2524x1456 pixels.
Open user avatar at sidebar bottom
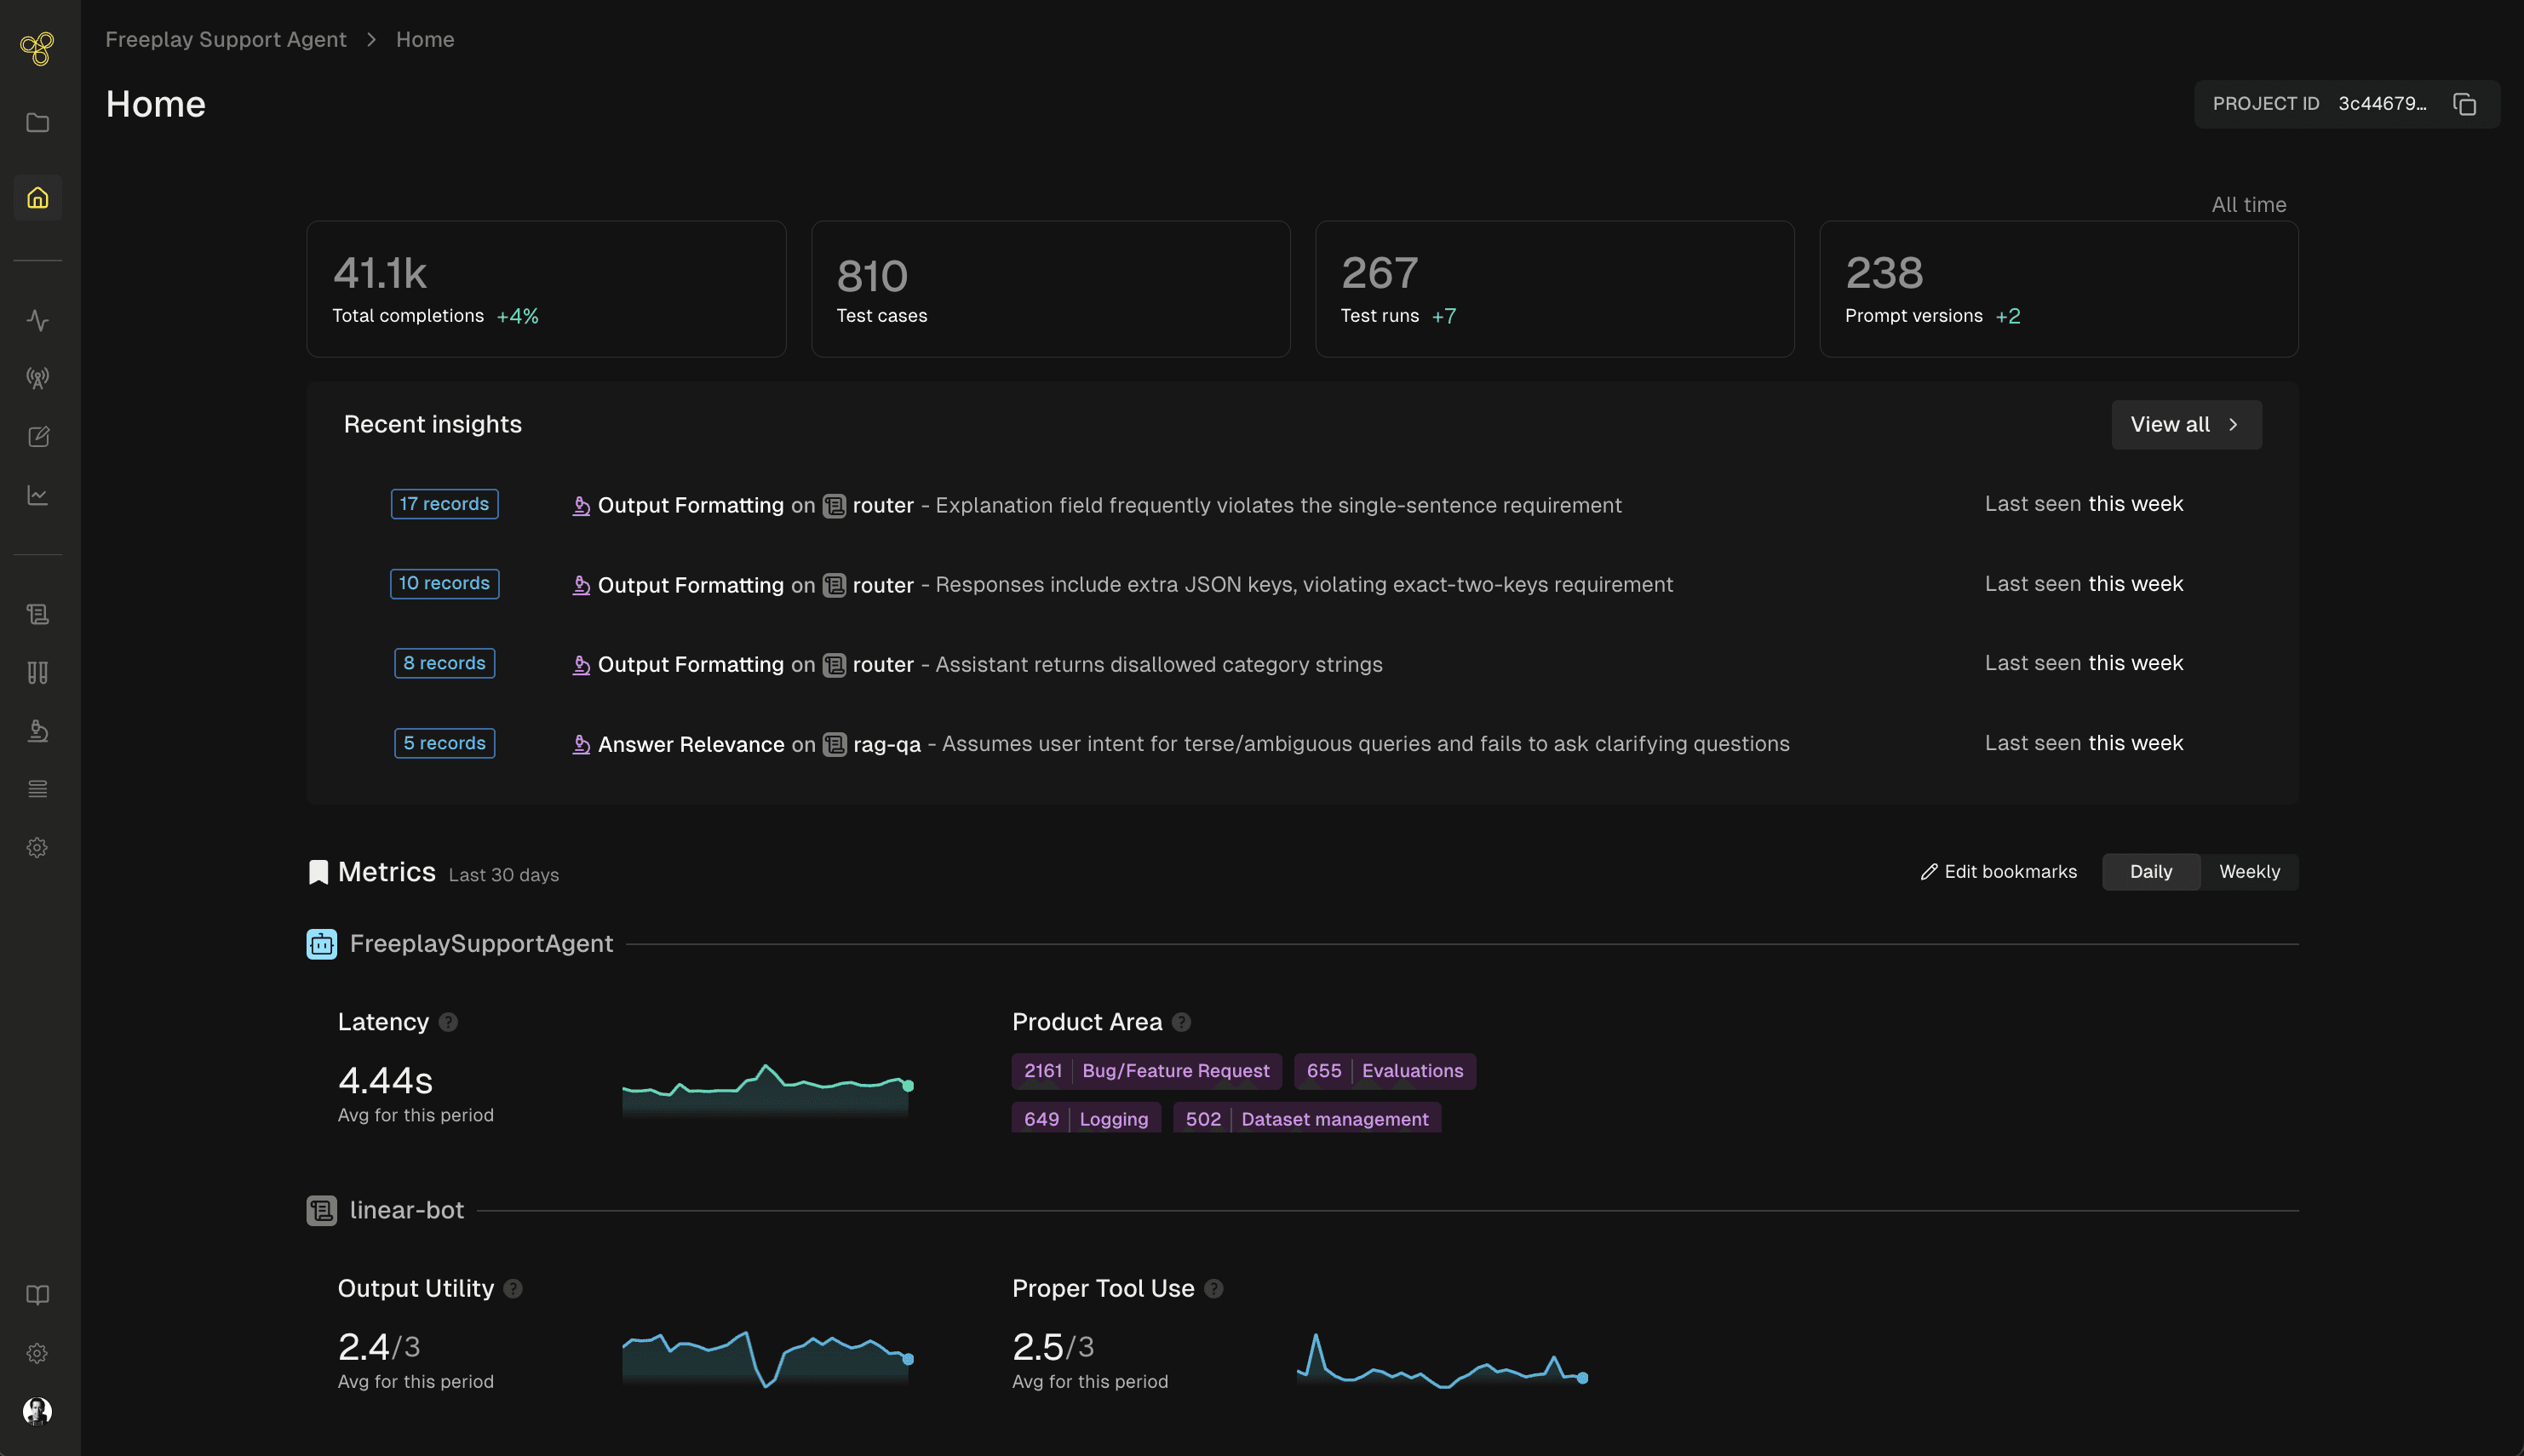[38, 1411]
